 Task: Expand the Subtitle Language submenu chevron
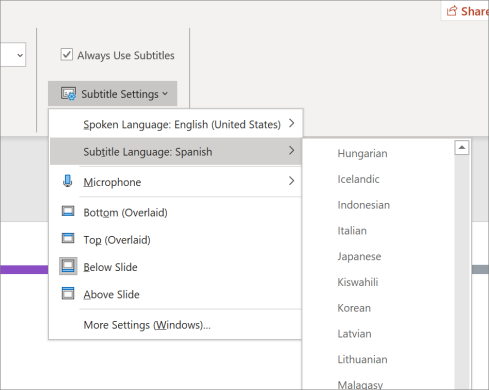click(x=292, y=151)
